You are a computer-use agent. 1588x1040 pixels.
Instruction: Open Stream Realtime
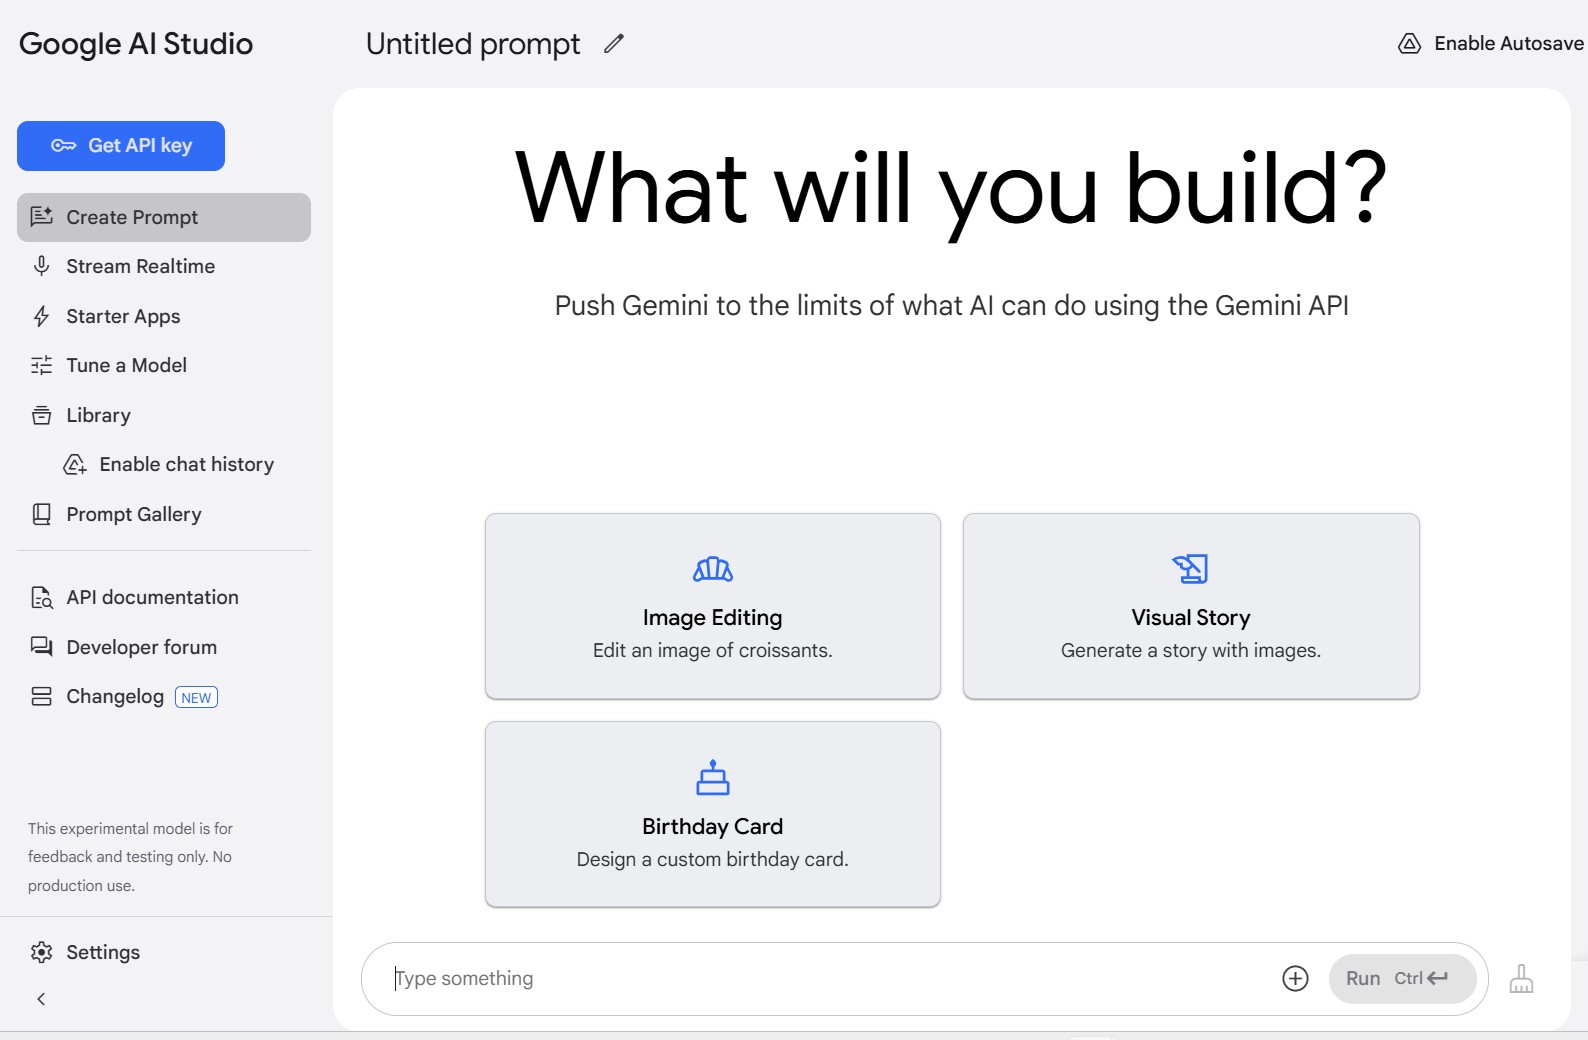coord(140,266)
